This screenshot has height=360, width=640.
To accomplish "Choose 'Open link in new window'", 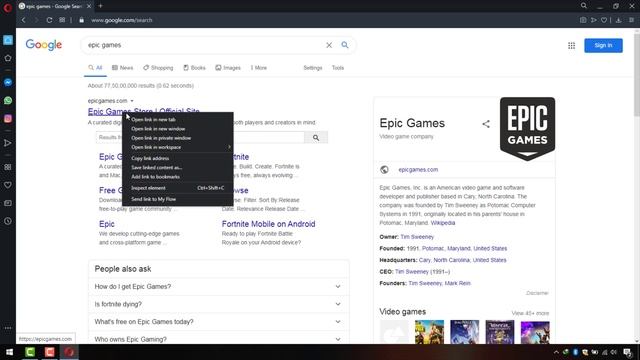I will (178, 129).
